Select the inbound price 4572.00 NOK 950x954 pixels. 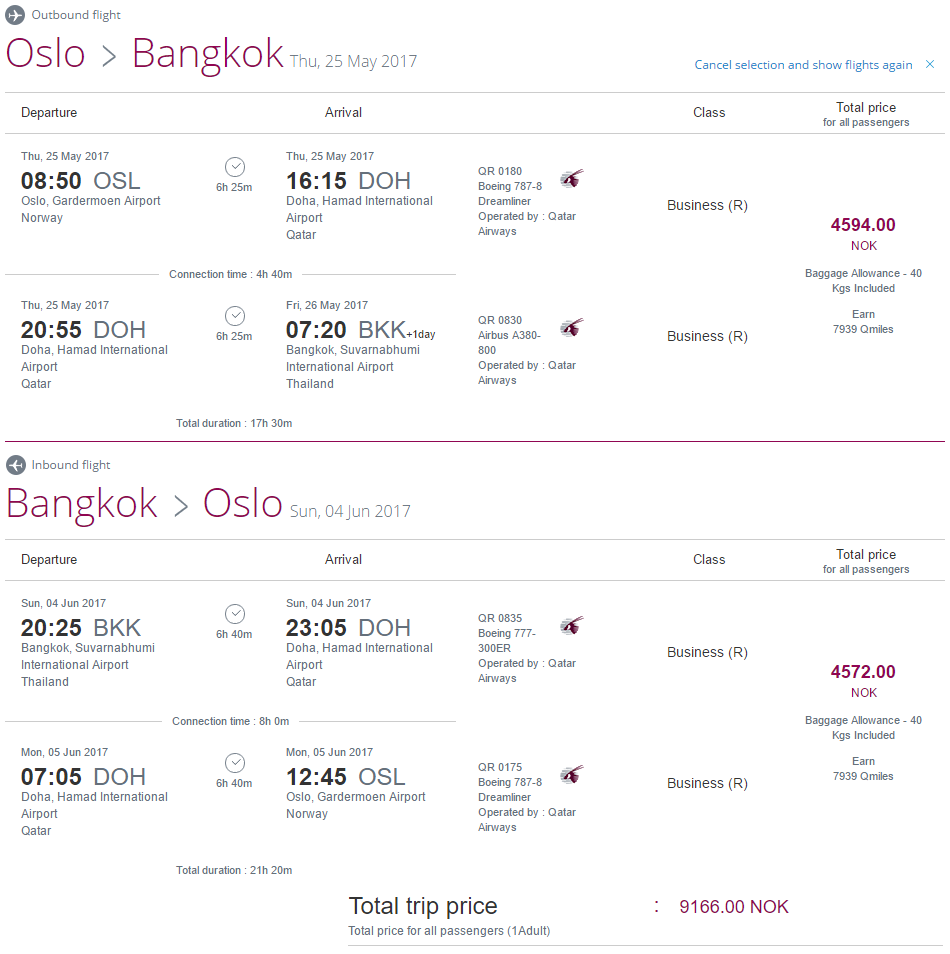[863, 673]
